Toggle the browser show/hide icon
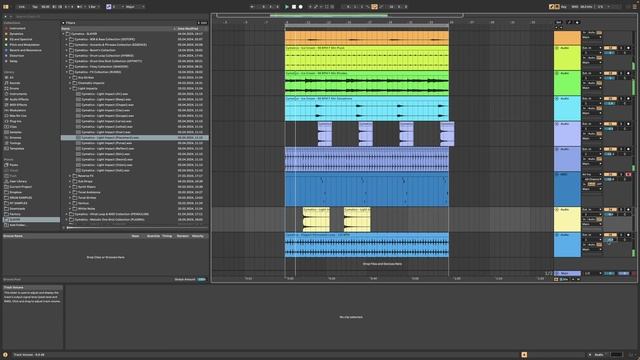The image size is (640, 360). pos(6,7)
